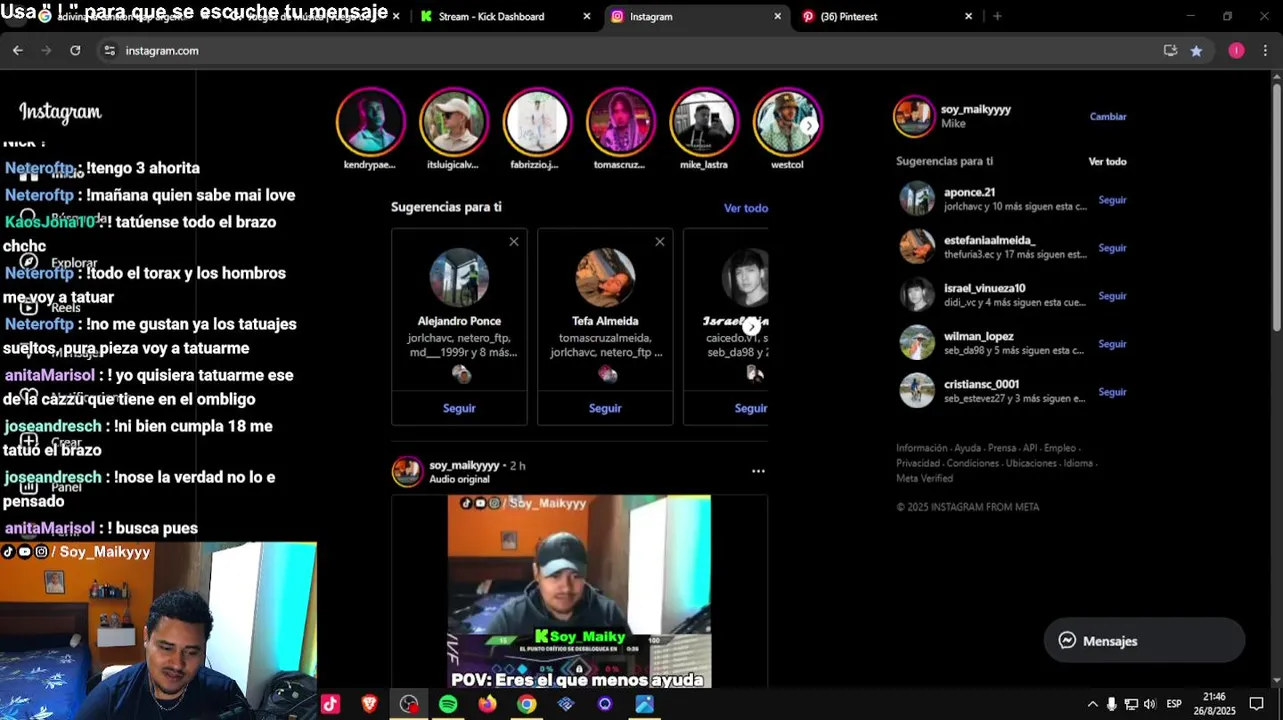Open the Privacidad footer link

(917, 464)
